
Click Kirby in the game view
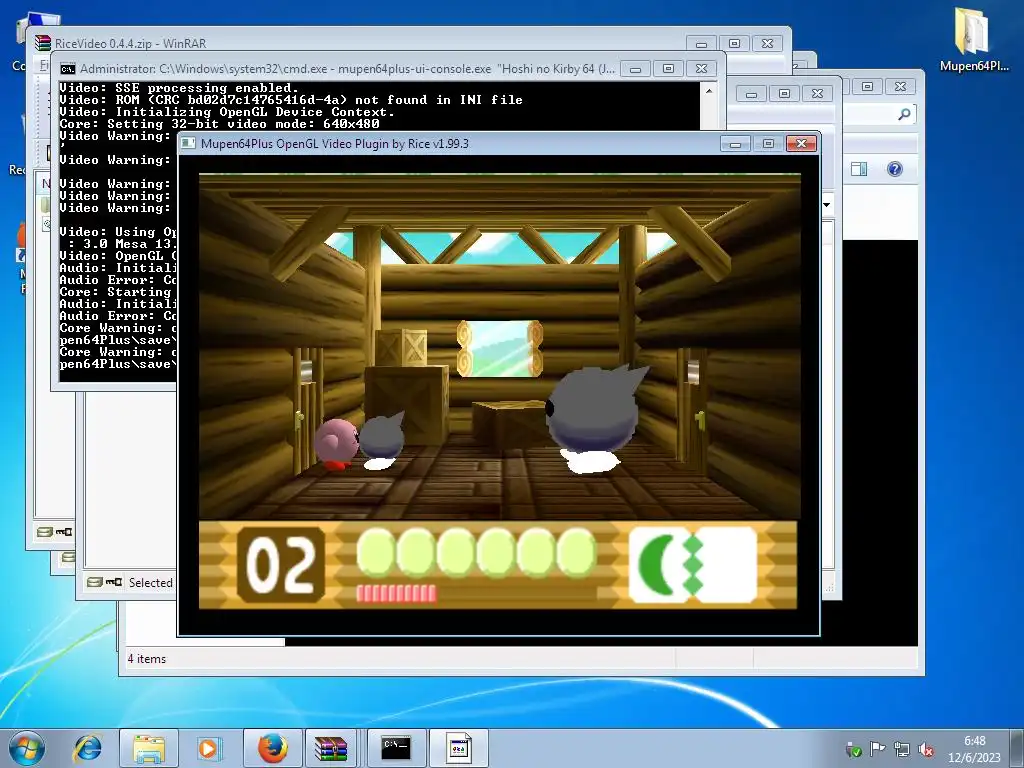(337, 443)
